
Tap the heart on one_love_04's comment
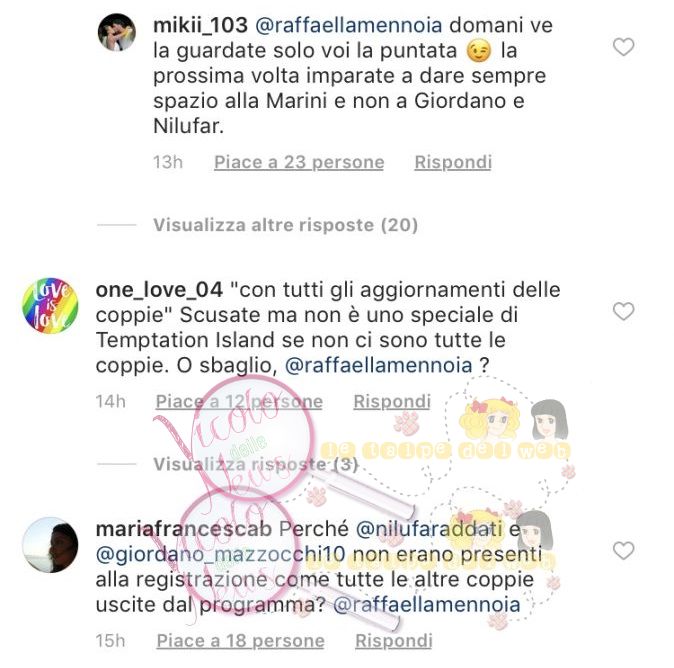(623, 311)
